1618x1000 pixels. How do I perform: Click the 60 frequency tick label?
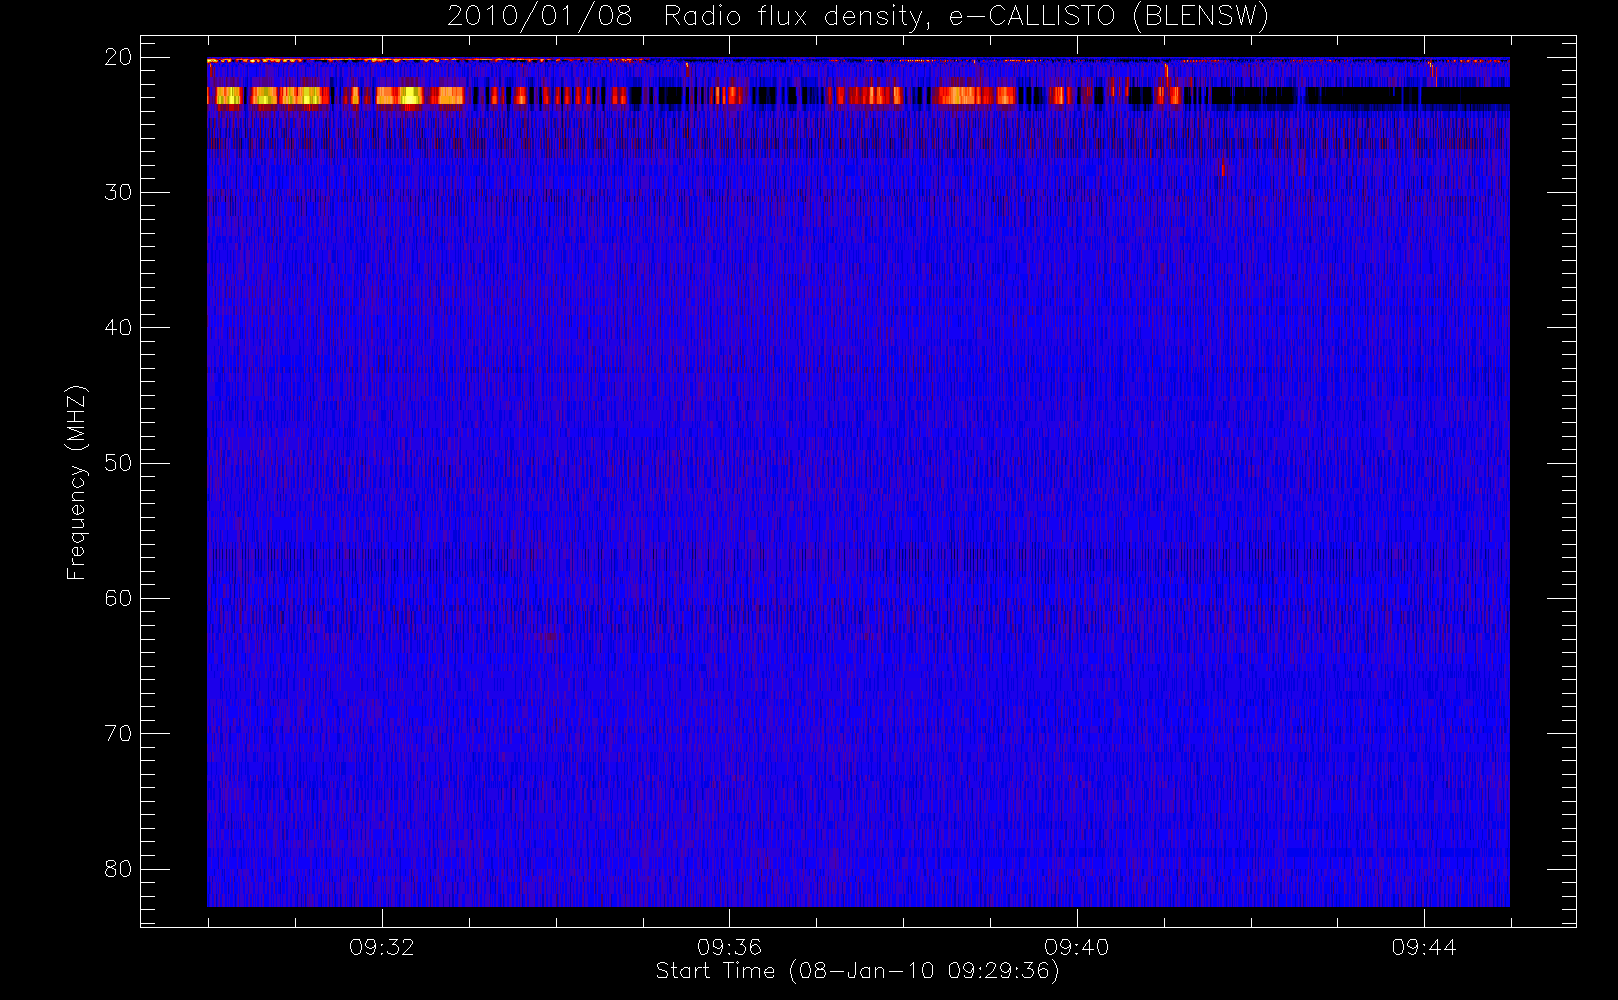pyautogui.click(x=118, y=598)
